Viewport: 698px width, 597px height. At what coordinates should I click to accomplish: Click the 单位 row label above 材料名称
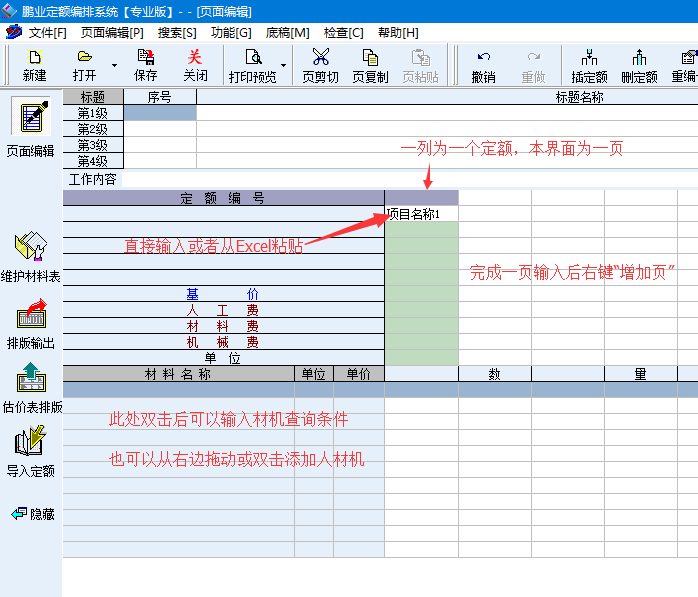click(223, 358)
